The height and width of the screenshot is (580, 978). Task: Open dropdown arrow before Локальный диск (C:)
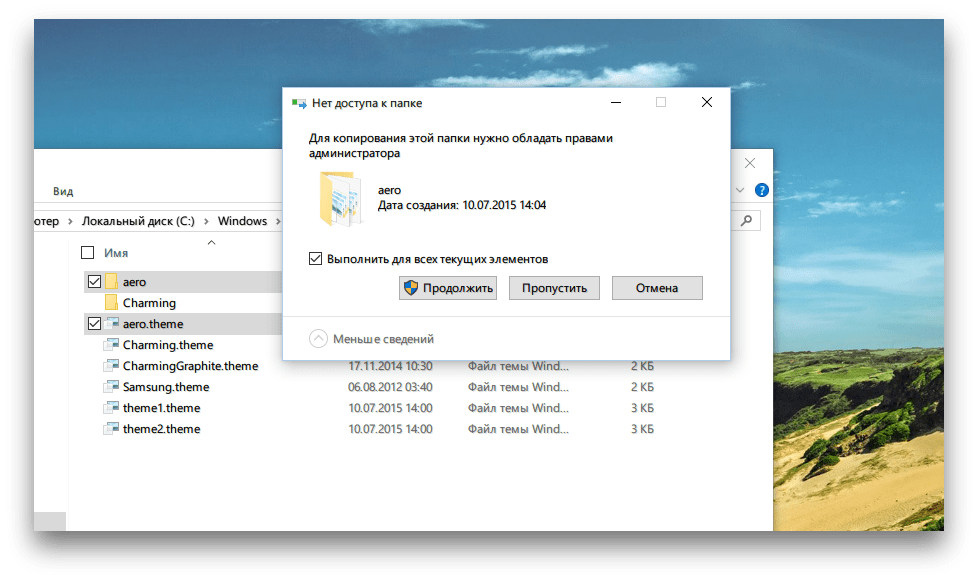tap(70, 221)
